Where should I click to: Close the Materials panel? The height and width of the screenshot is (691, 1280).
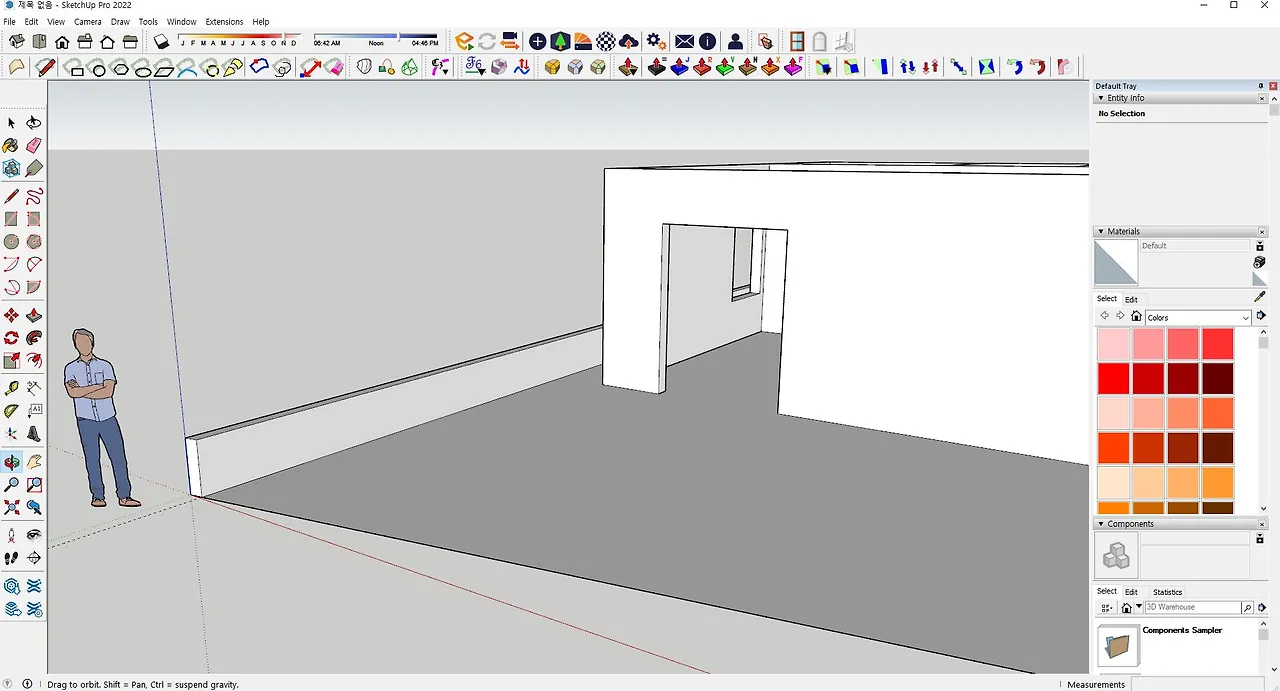(x=1261, y=231)
